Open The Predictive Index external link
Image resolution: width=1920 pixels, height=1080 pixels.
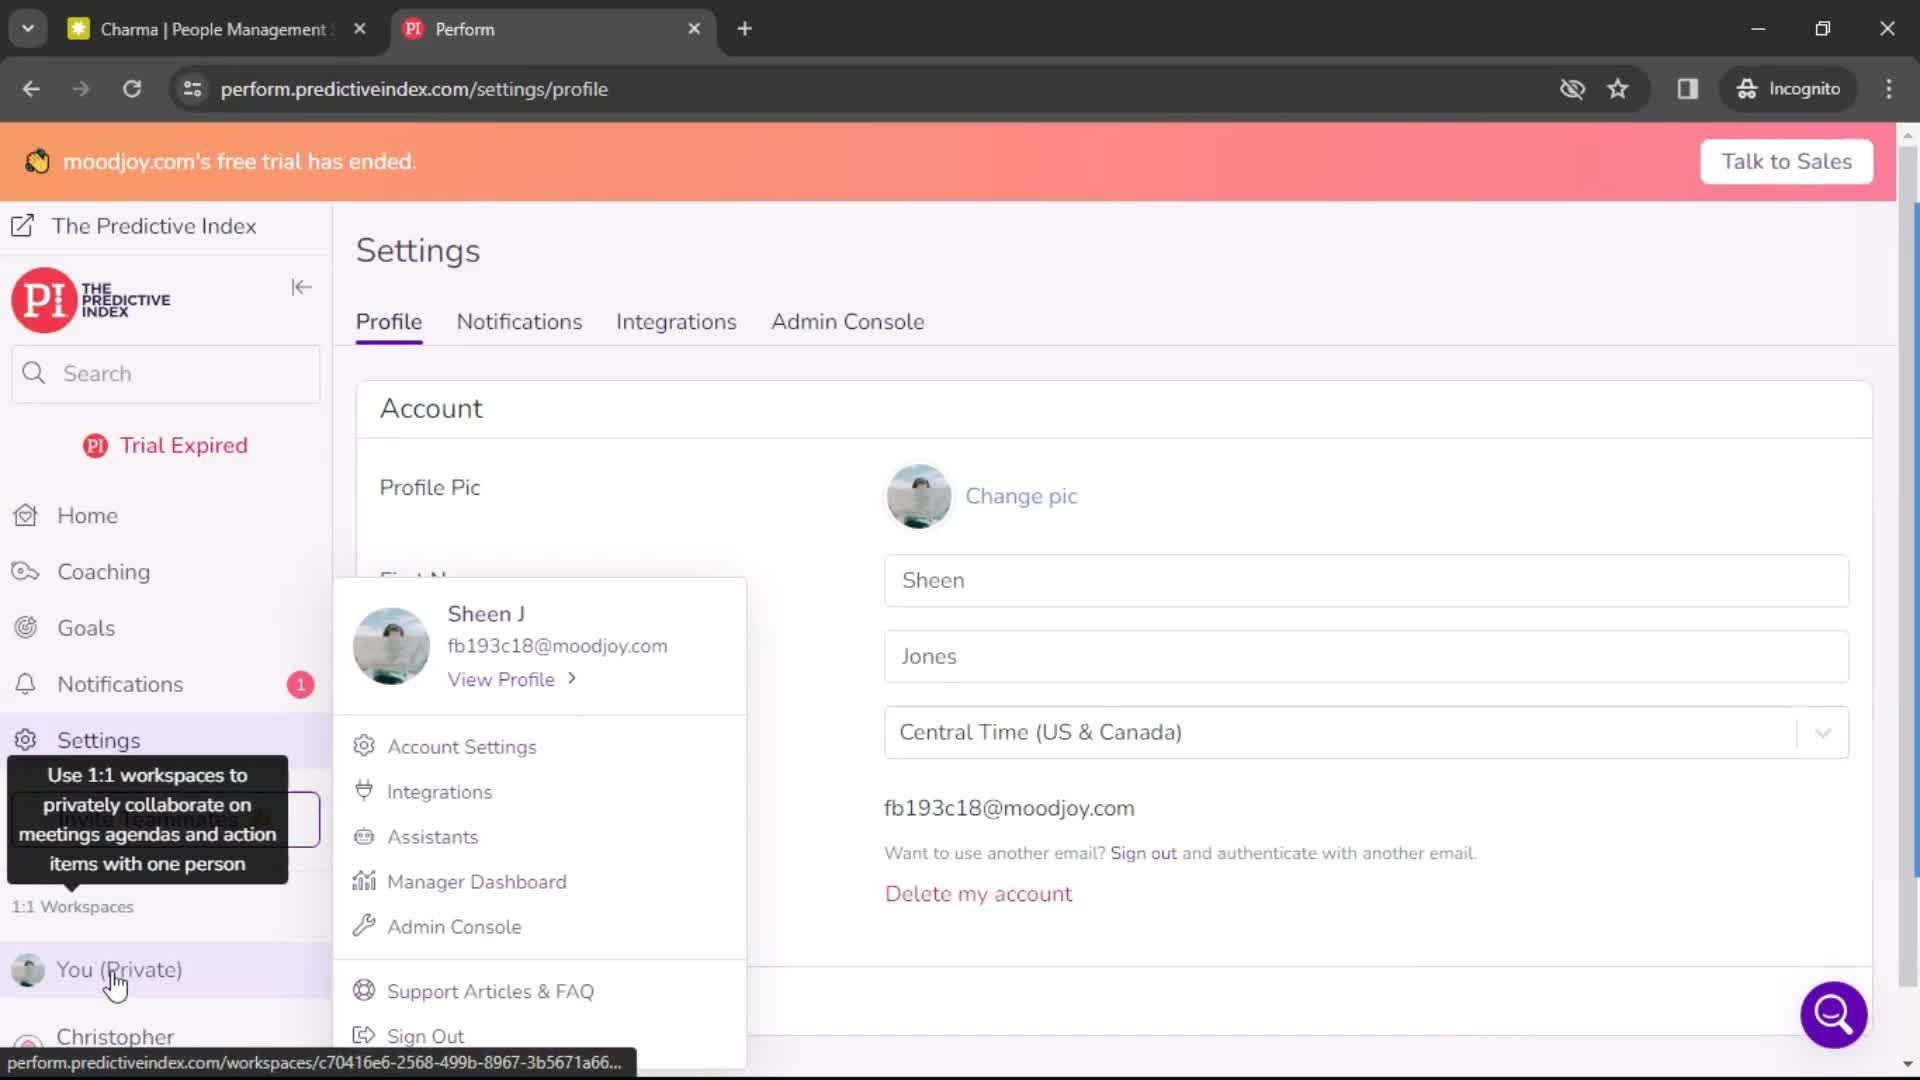tap(134, 226)
